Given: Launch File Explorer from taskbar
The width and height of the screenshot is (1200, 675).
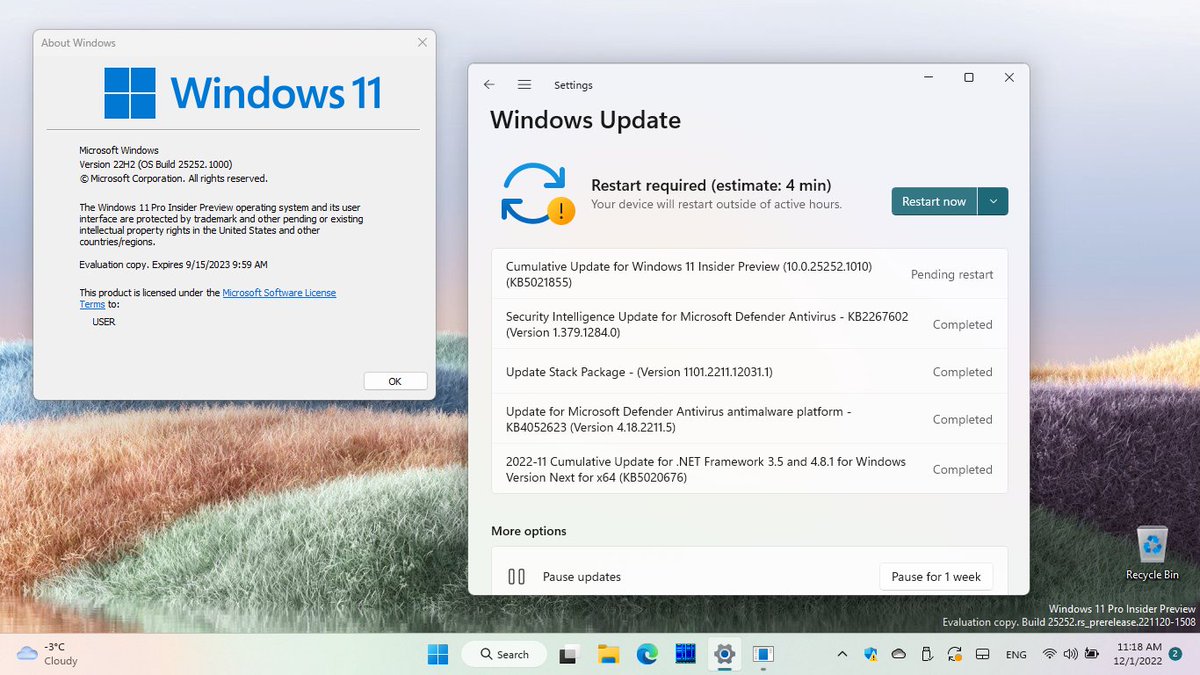Looking at the screenshot, I should click(608, 655).
